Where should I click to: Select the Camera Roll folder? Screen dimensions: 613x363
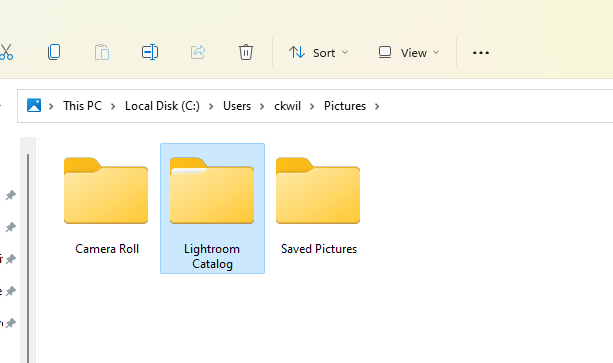107,206
